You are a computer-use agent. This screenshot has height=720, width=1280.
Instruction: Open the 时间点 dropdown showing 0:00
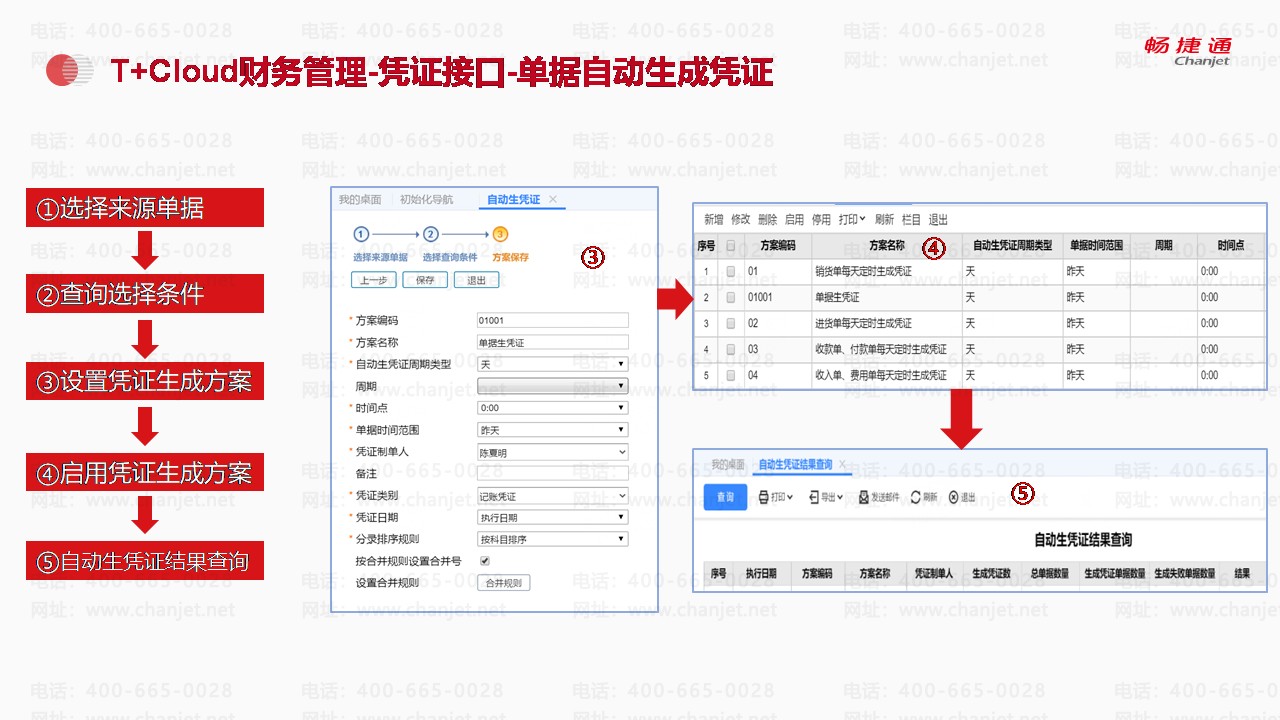(553, 408)
